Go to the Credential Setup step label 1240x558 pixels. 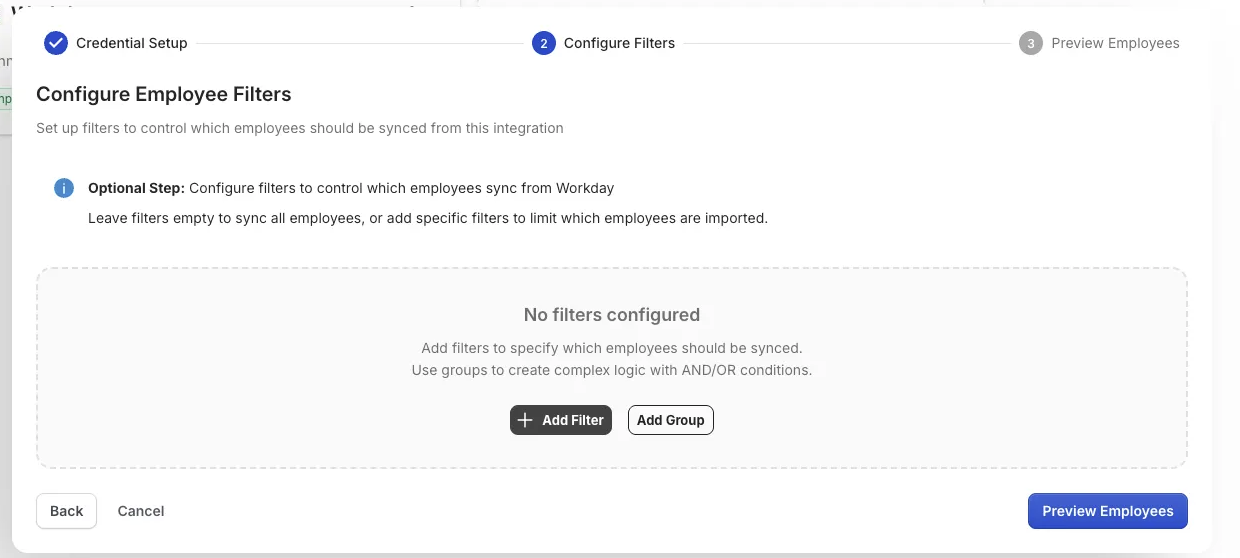click(x=132, y=43)
